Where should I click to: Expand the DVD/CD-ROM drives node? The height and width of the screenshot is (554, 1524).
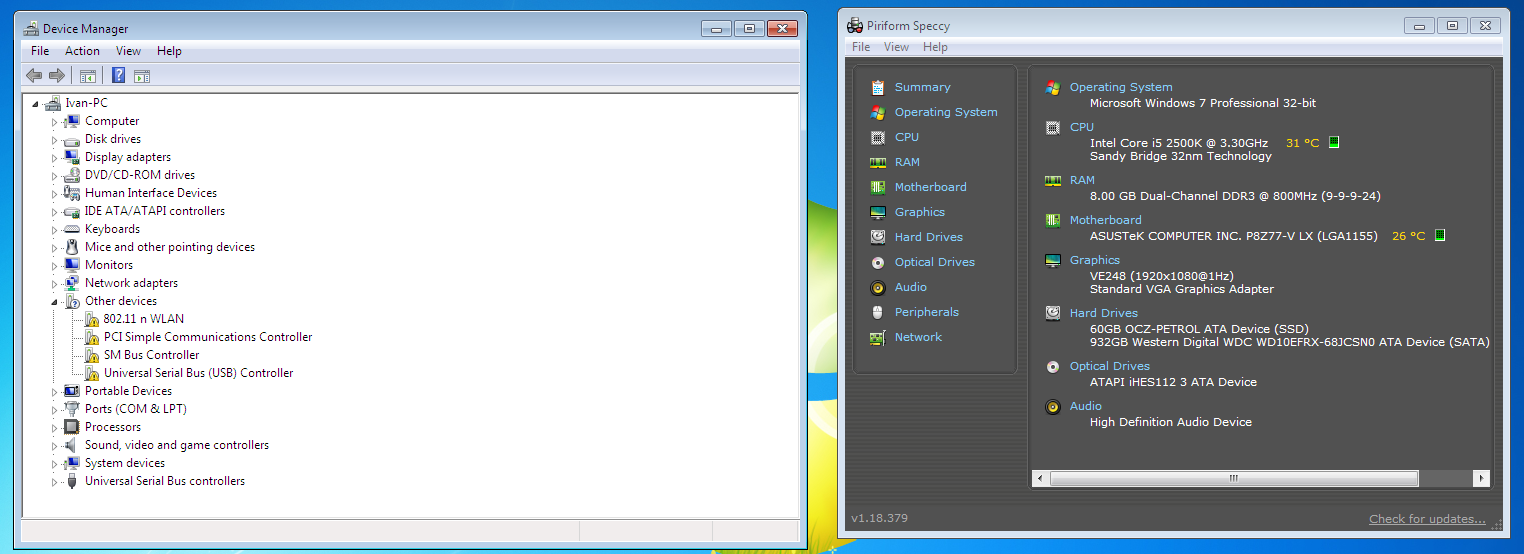(x=55, y=175)
